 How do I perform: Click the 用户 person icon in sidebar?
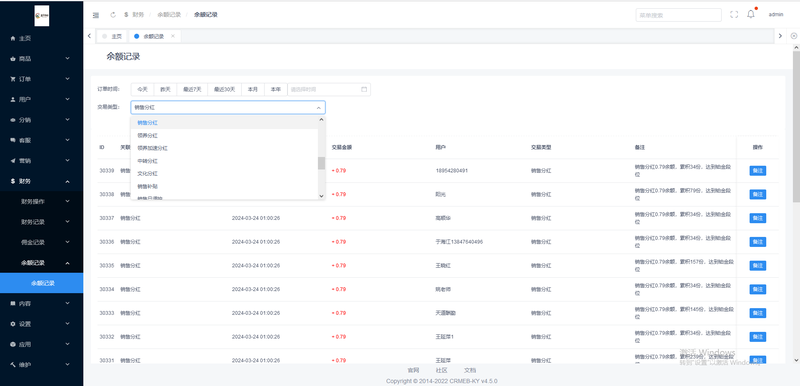pos(13,99)
